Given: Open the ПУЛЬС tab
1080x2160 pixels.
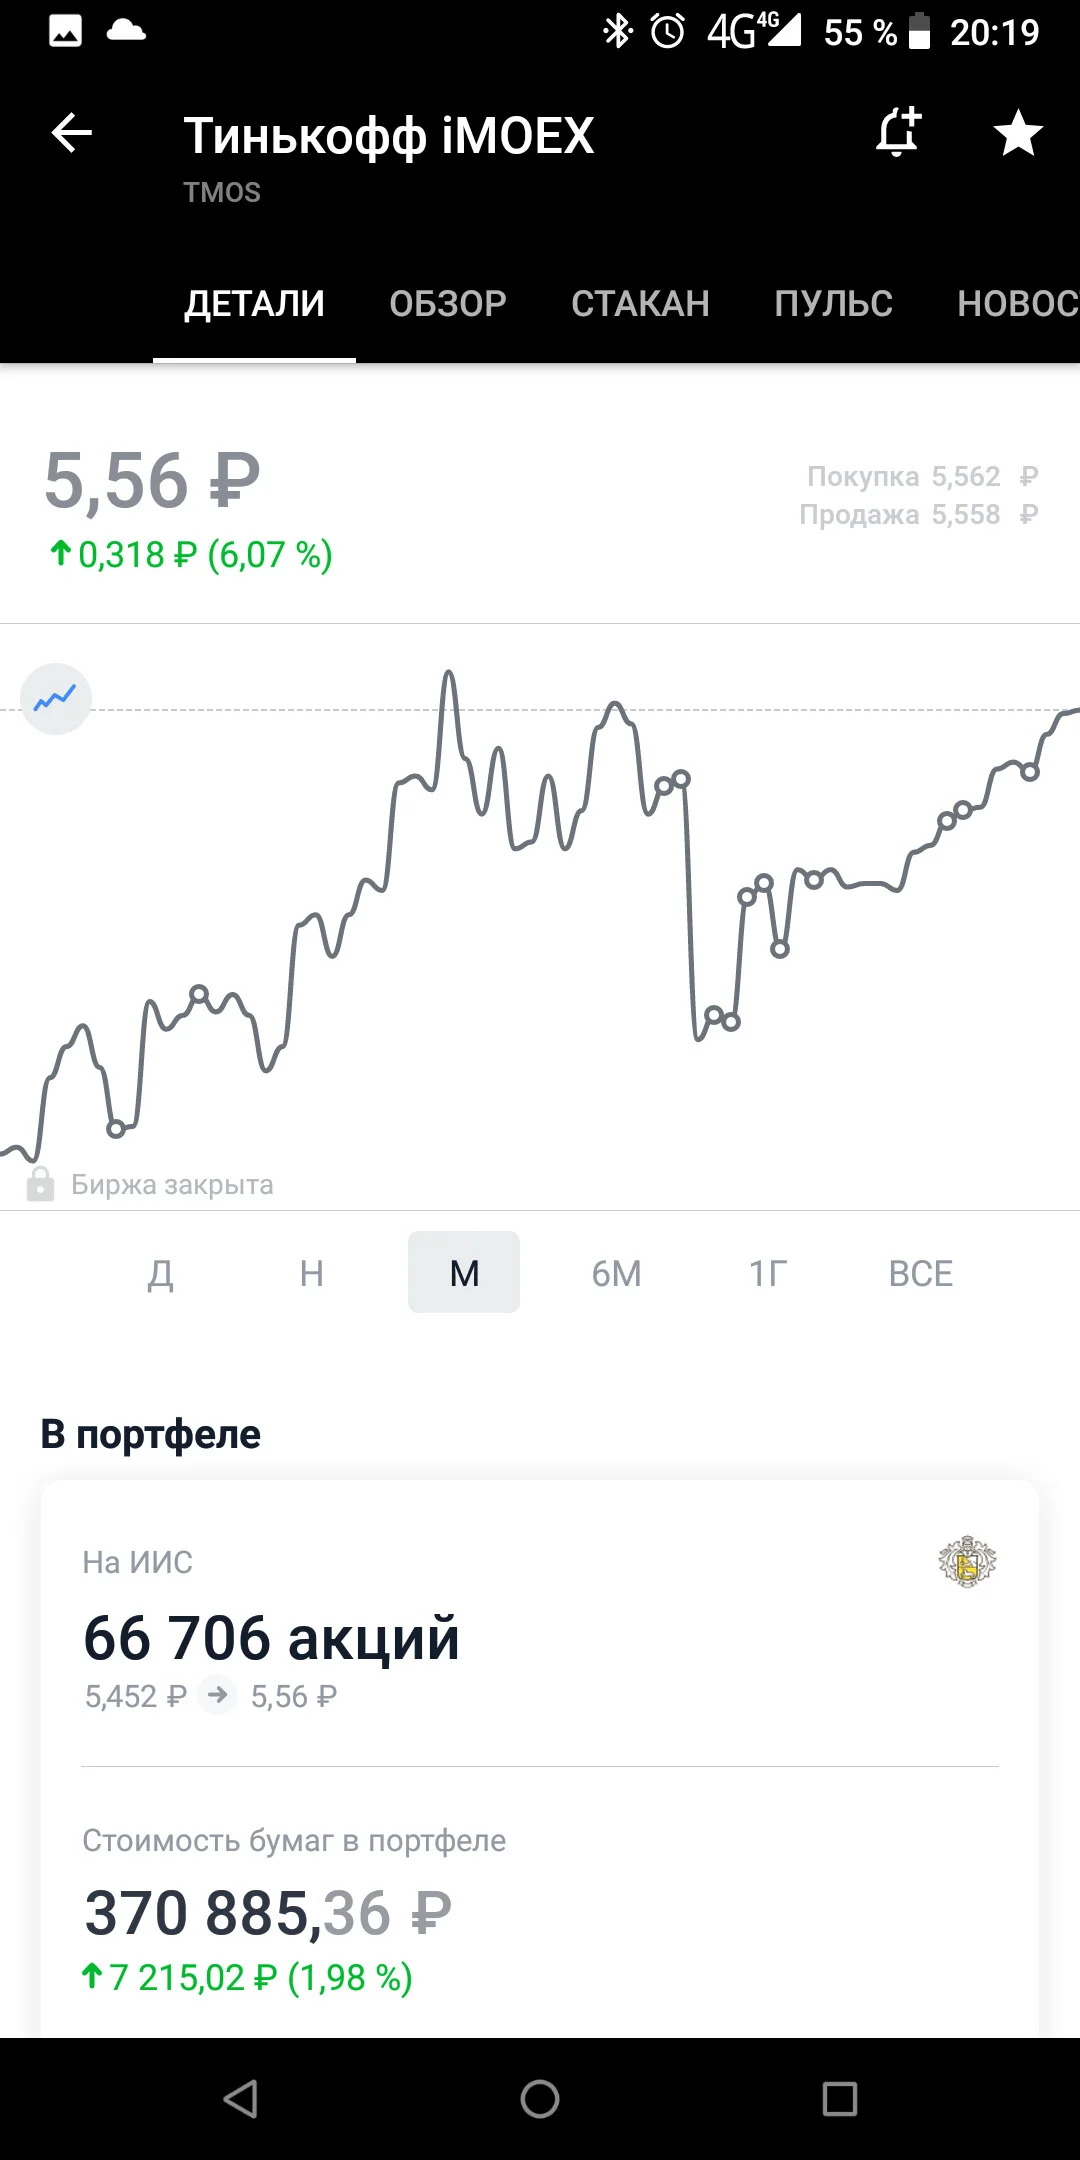Looking at the screenshot, I should [x=834, y=303].
